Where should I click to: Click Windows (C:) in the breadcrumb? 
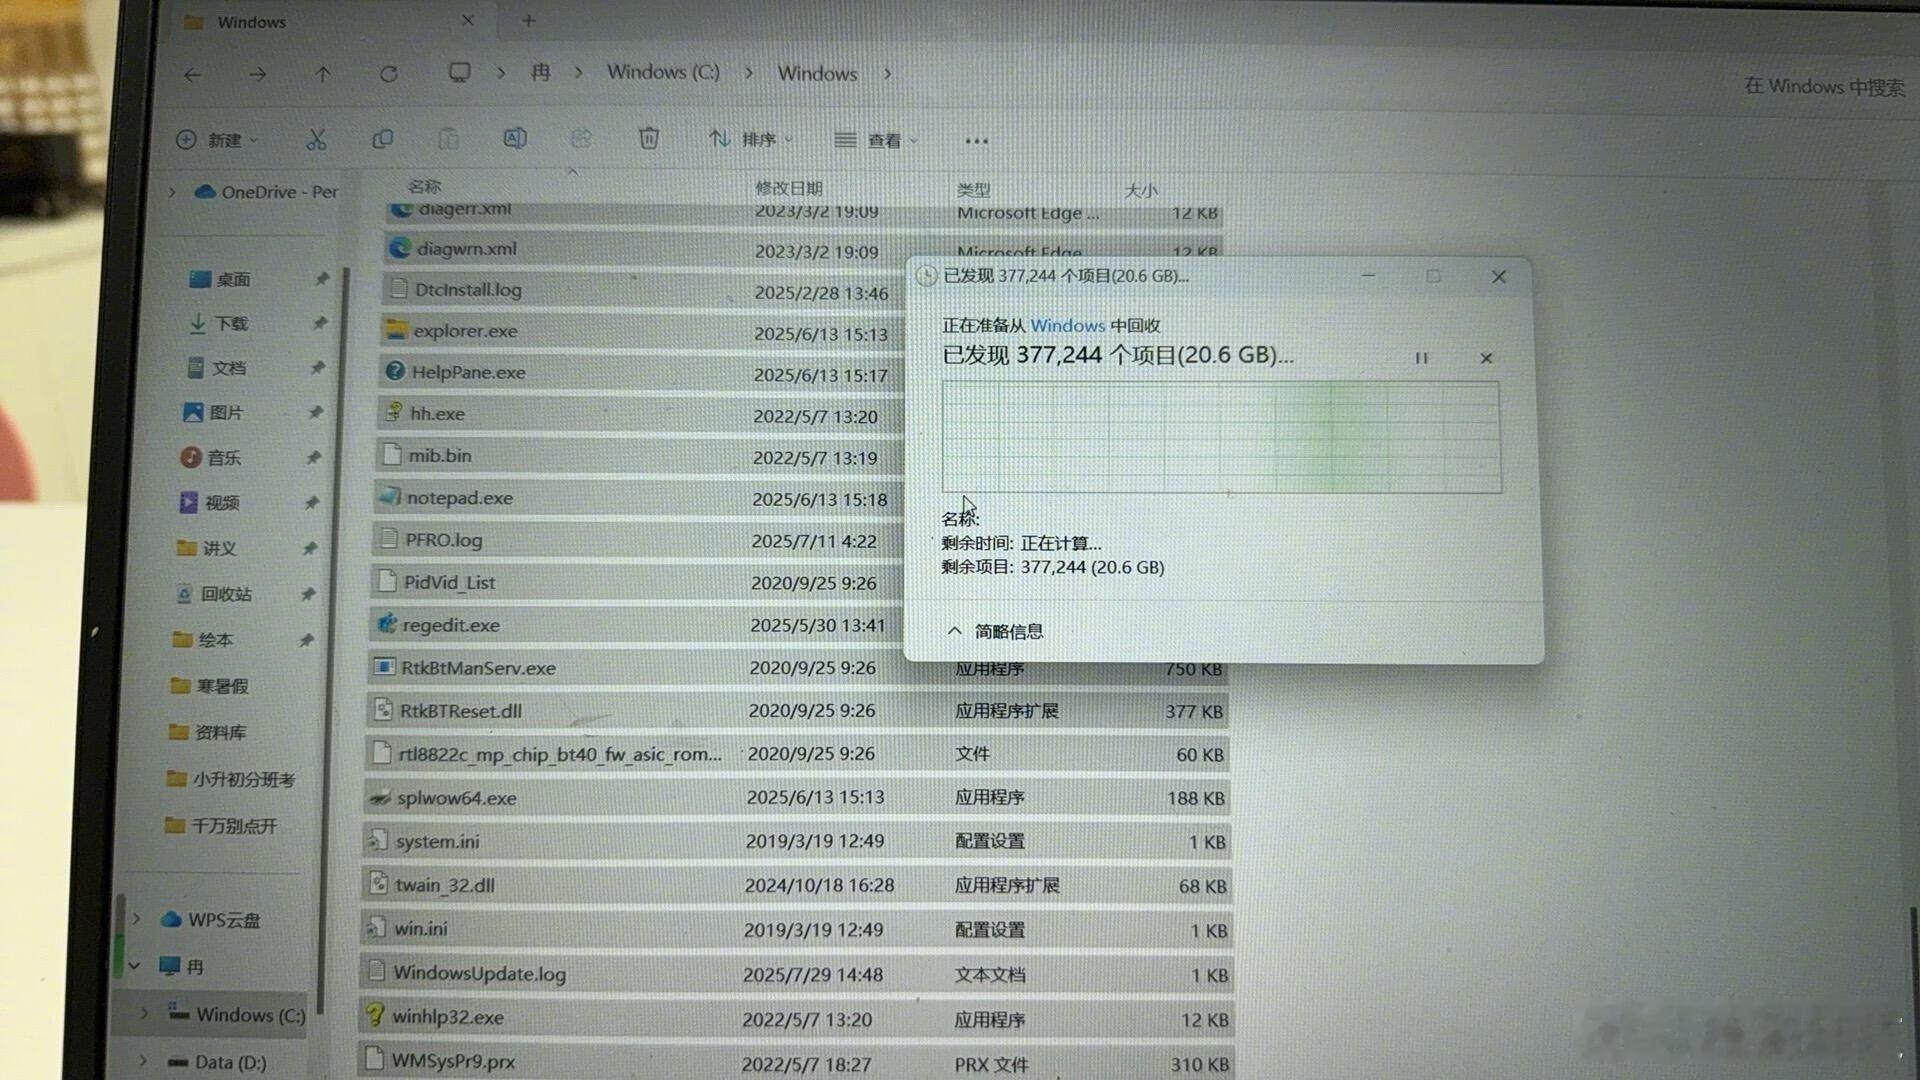663,73
